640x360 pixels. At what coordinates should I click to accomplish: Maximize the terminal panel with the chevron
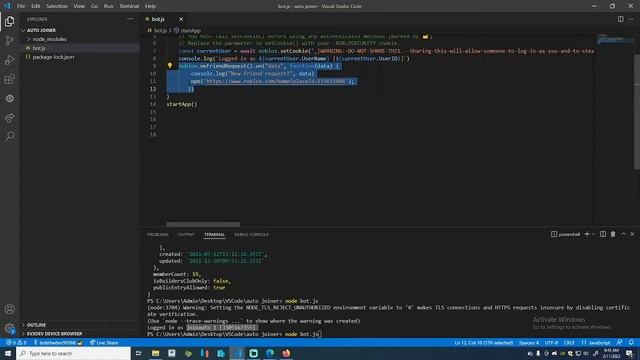tap(623, 234)
